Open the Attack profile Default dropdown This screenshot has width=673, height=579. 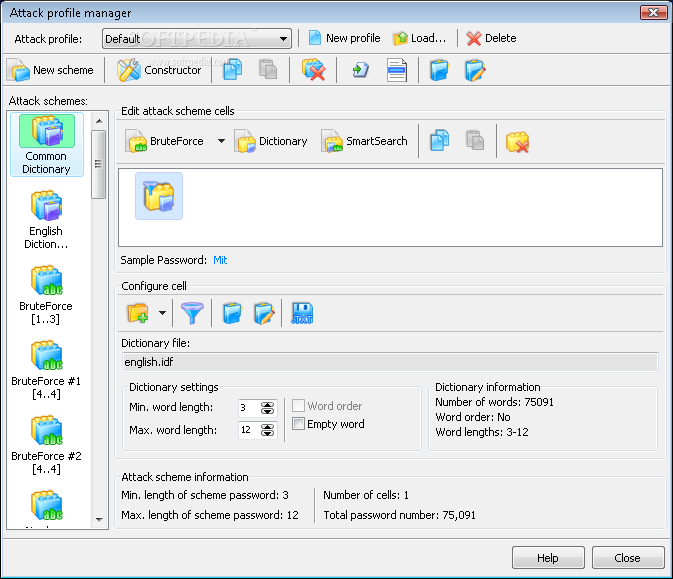(x=197, y=39)
